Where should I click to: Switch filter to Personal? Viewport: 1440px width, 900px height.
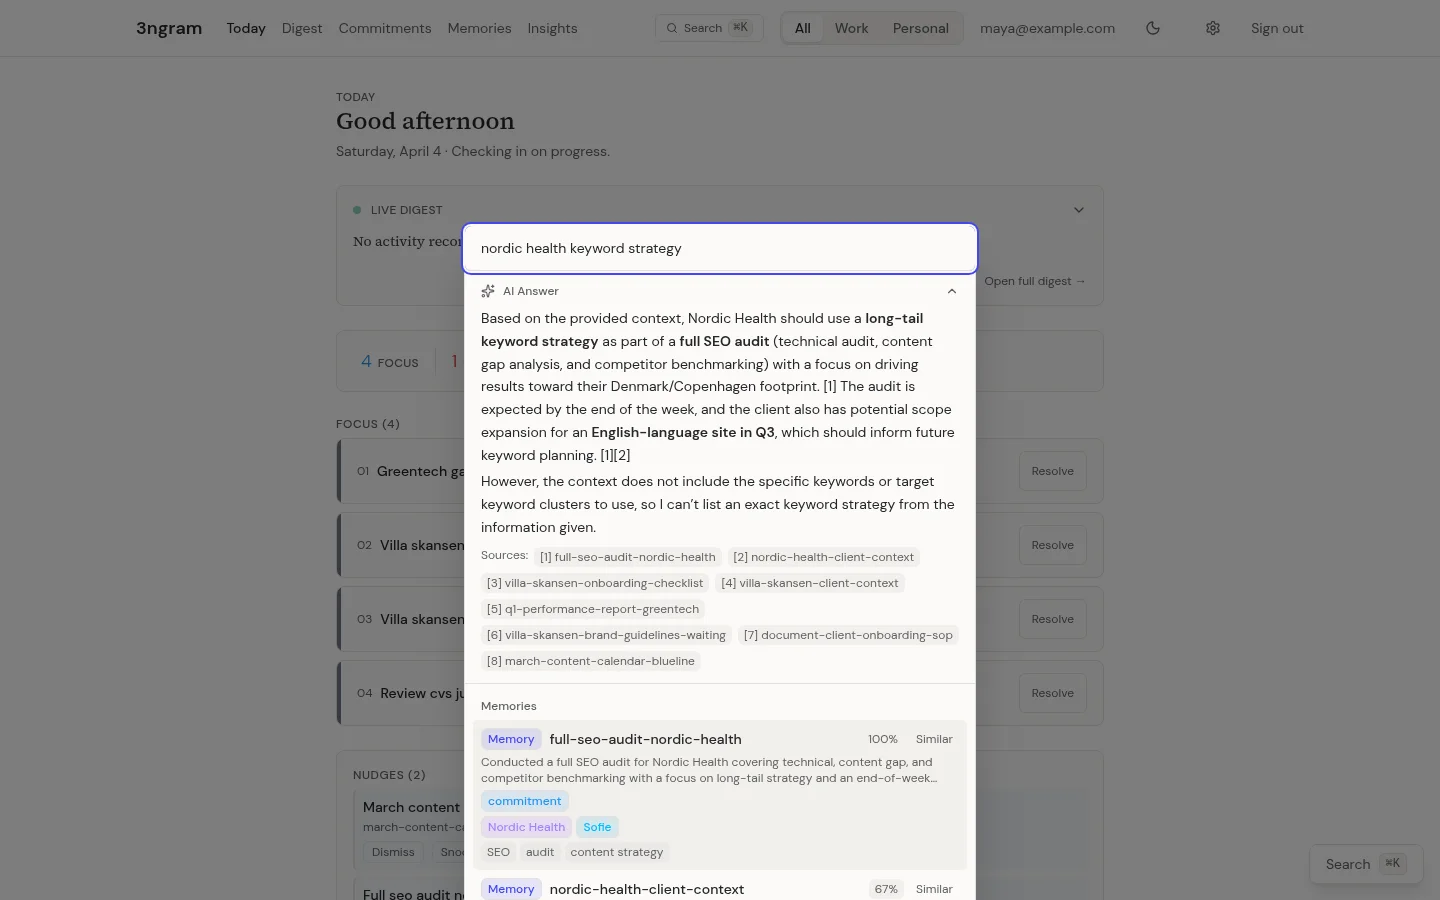tap(920, 28)
